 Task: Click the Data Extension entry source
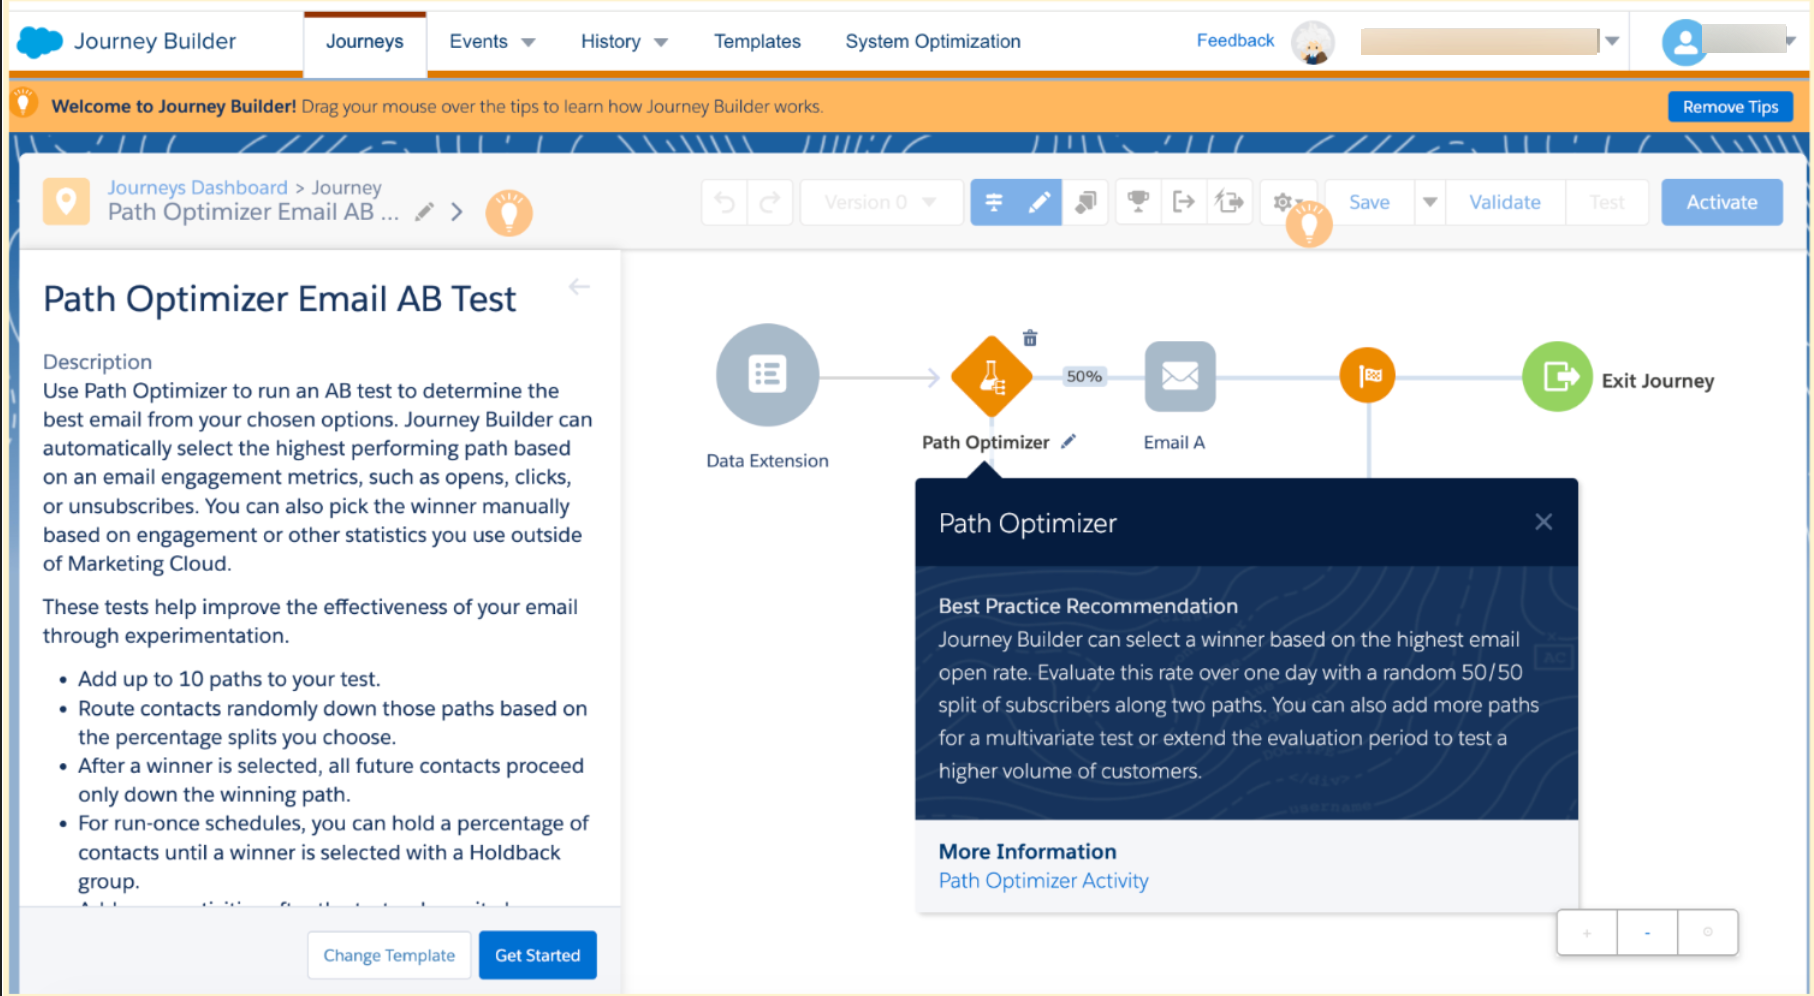[768, 375]
